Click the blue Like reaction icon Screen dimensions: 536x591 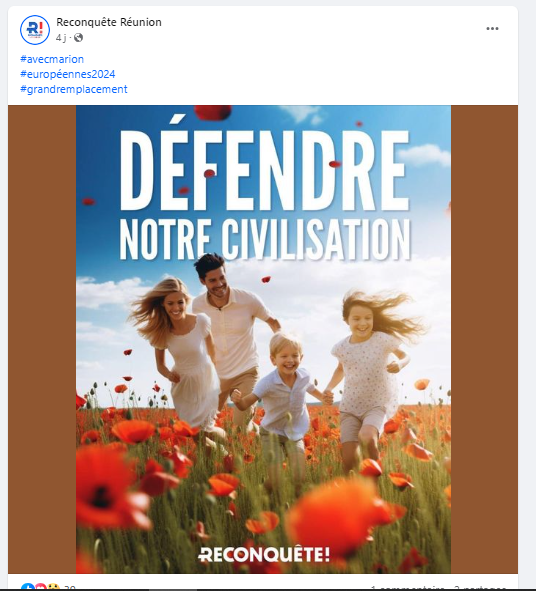[x=28, y=587]
